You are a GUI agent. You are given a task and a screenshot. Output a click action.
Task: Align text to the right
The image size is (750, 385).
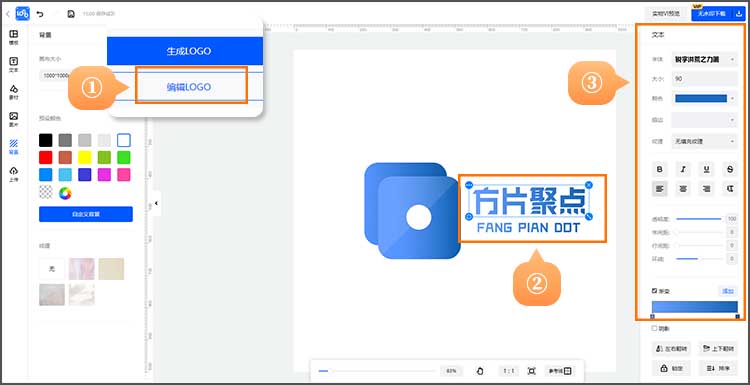click(706, 189)
